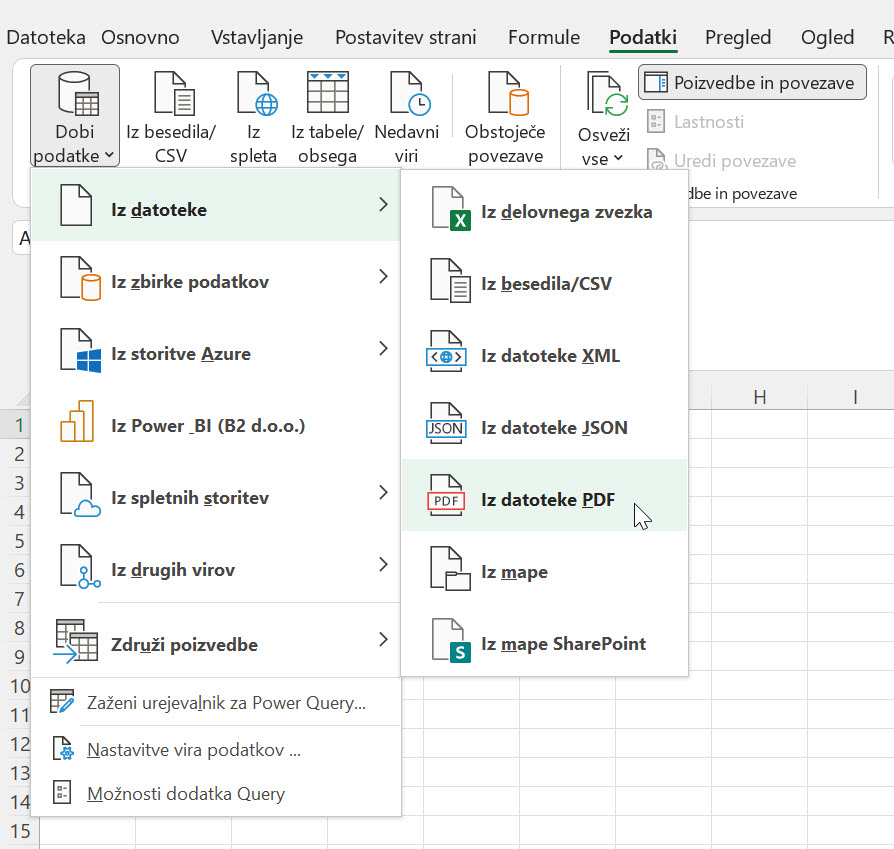Image resolution: width=894 pixels, height=849 pixels.
Task: Expand the Združi poizvedbe submenu arrow
Action: [x=383, y=639]
